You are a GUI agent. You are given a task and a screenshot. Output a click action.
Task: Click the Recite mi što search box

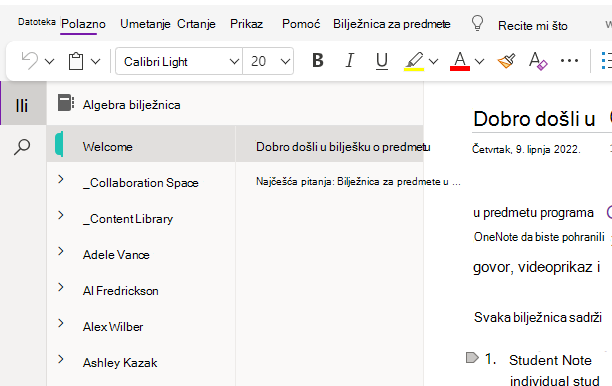533,26
